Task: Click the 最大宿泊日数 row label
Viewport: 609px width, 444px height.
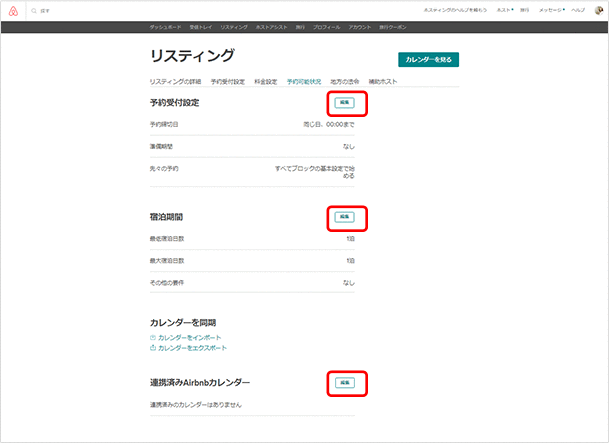Action: point(167,261)
